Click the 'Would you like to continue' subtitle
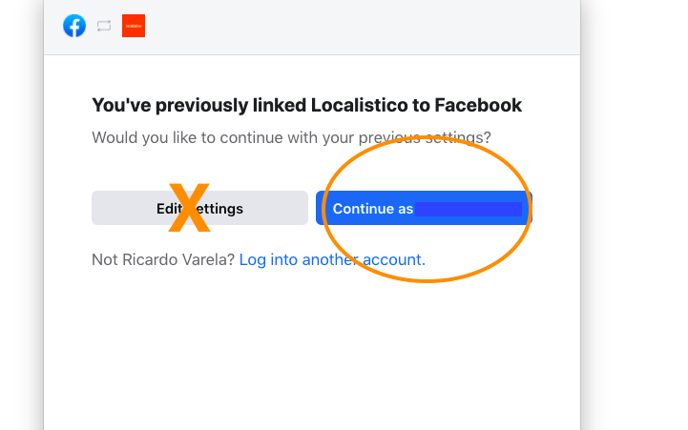 pyautogui.click(x=291, y=138)
